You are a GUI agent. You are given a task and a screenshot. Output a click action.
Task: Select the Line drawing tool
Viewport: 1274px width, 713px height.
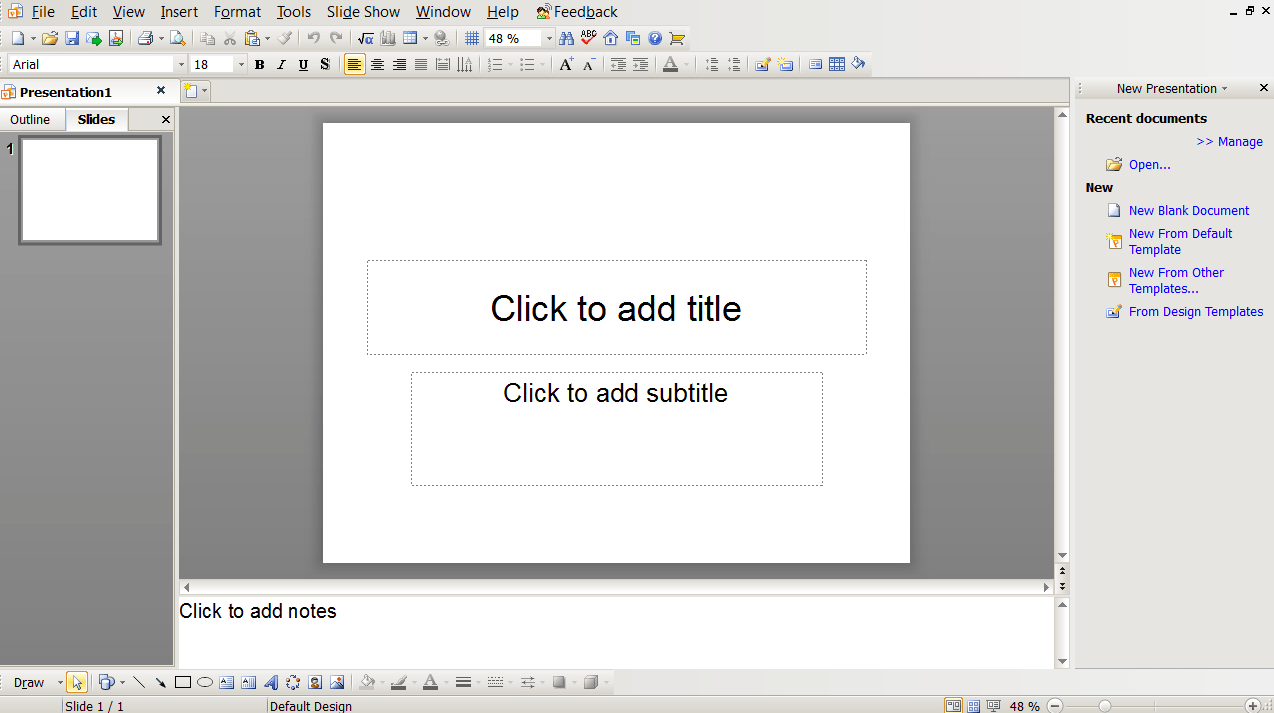[x=138, y=682]
